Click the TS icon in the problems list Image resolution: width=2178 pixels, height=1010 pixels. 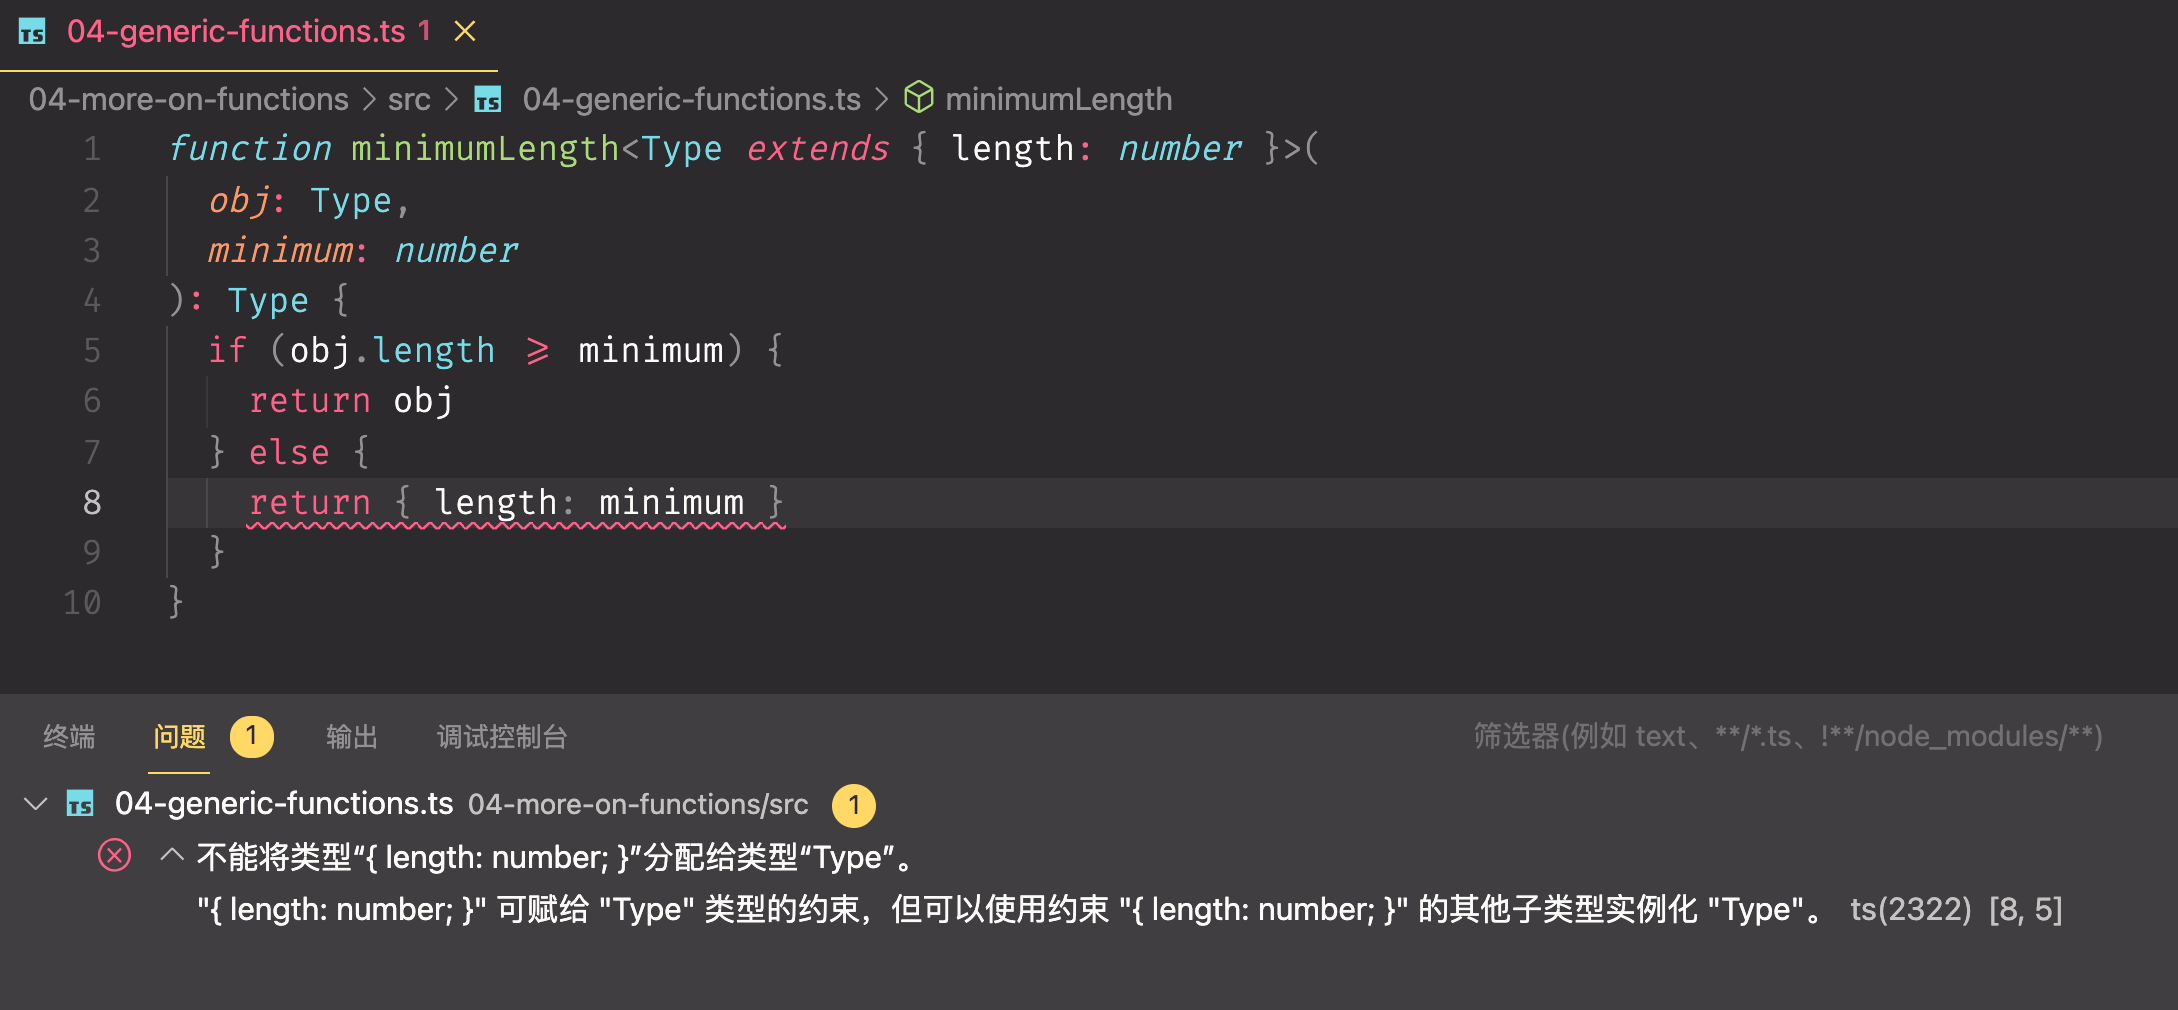[x=80, y=804]
